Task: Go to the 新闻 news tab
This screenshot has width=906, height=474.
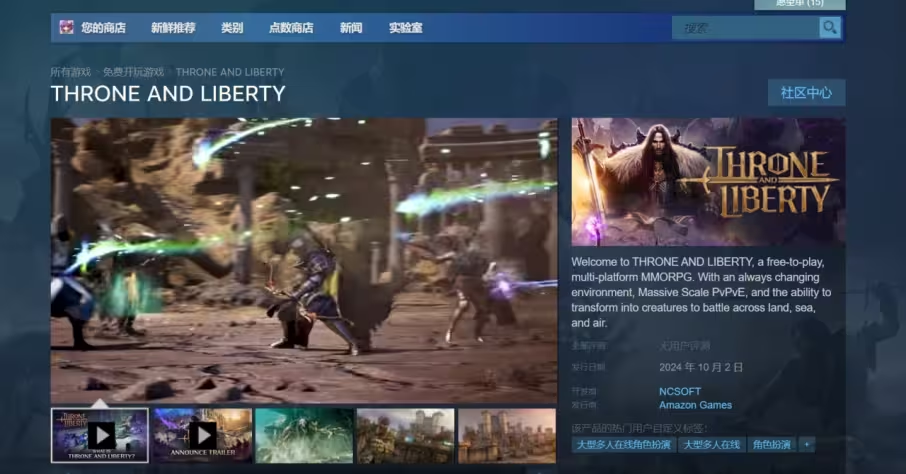Action: [x=351, y=28]
